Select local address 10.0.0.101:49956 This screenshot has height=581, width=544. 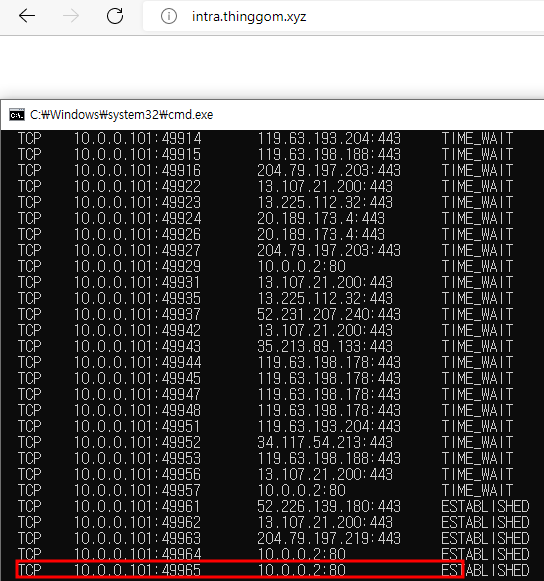click(x=137, y=474)
